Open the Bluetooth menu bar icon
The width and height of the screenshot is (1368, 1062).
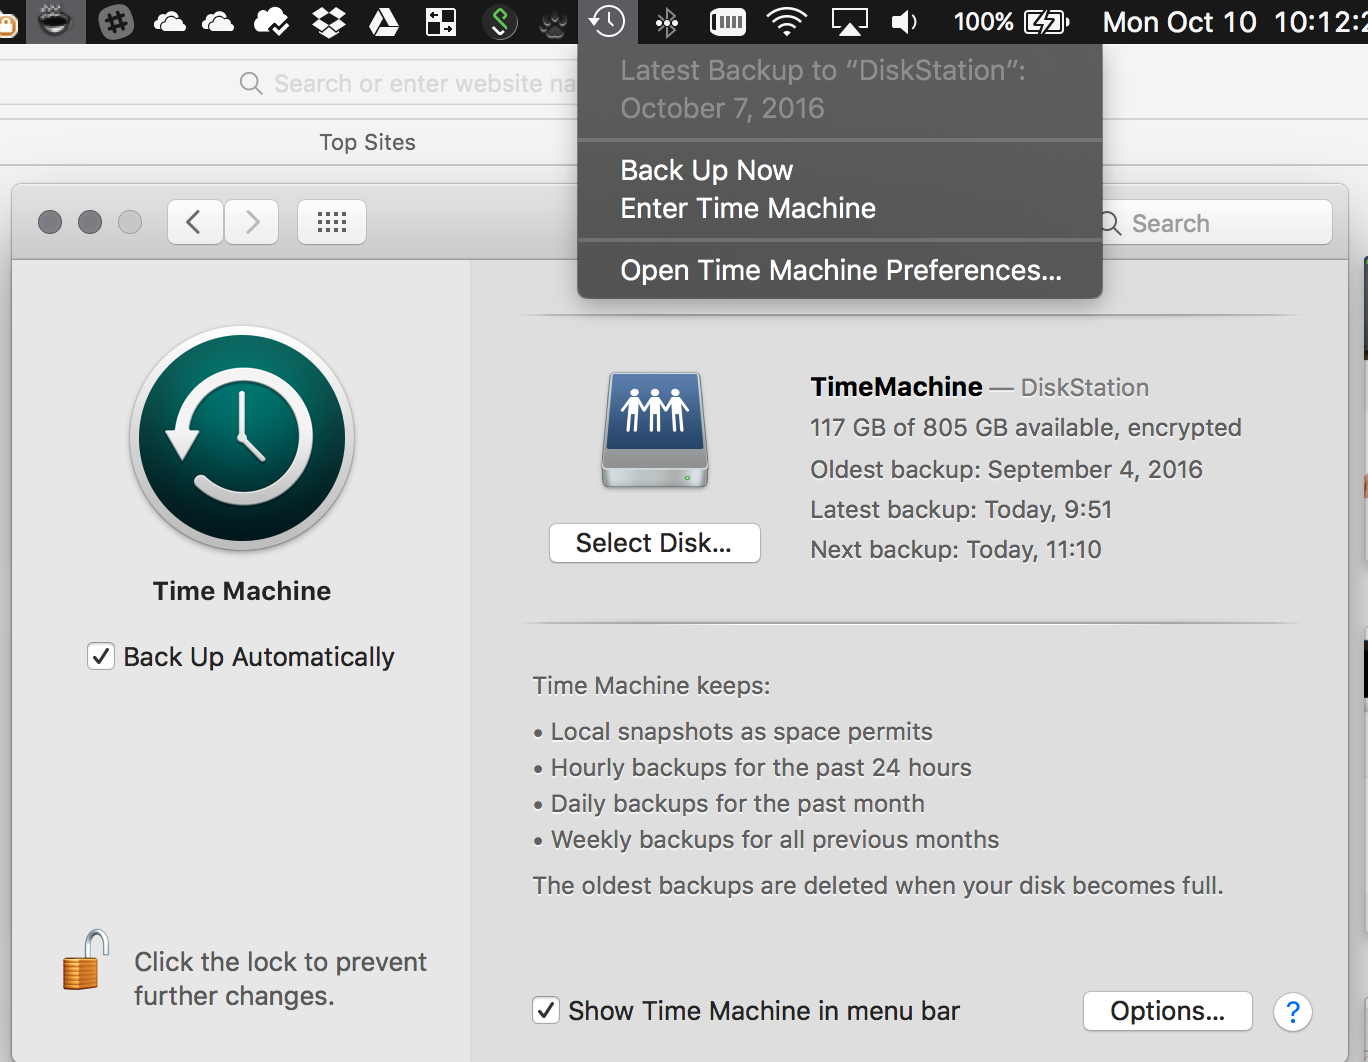click(666, 22)
